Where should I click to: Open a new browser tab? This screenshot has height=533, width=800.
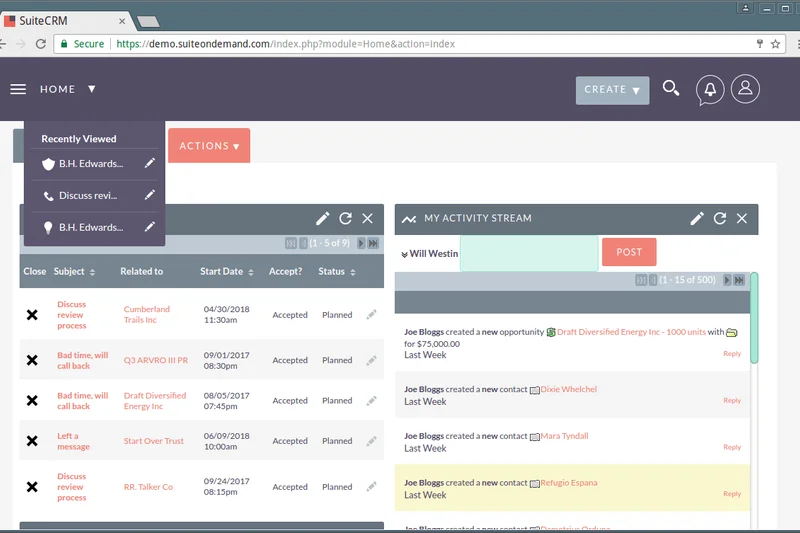click(x=148, y=21)
